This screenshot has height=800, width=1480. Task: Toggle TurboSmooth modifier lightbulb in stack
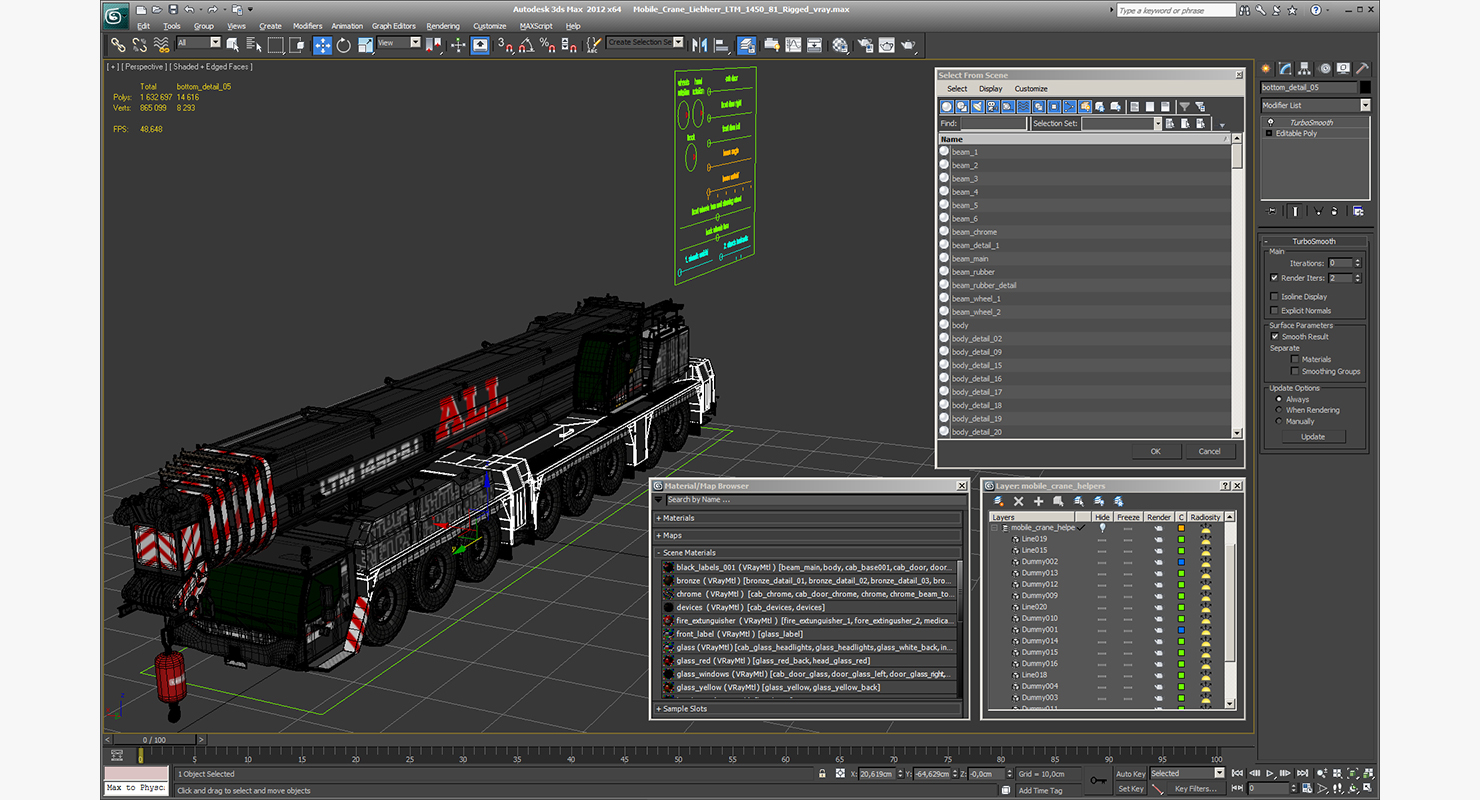click(1270, 122)
